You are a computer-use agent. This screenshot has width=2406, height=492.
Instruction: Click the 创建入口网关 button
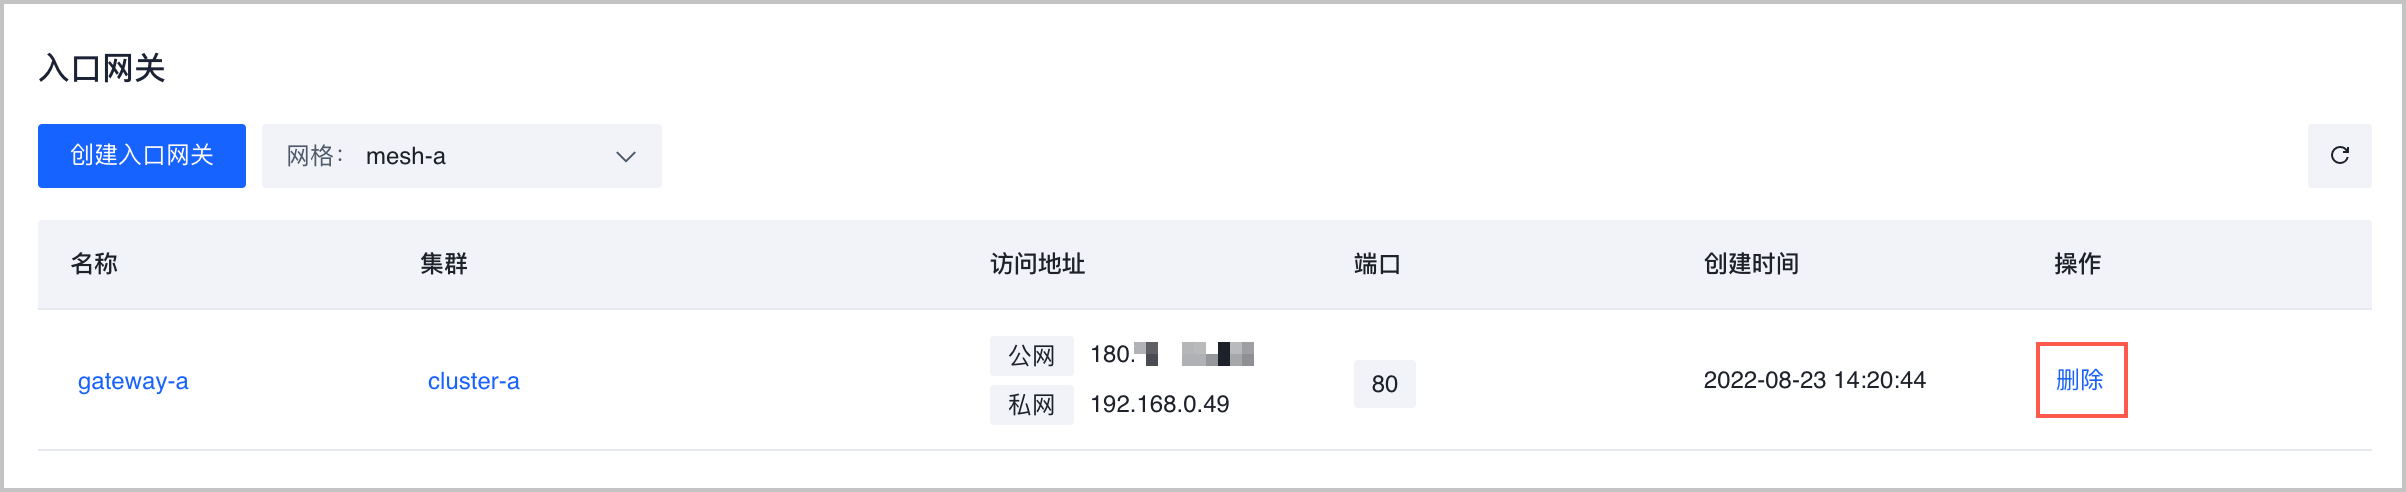click(x=142, y=156)
